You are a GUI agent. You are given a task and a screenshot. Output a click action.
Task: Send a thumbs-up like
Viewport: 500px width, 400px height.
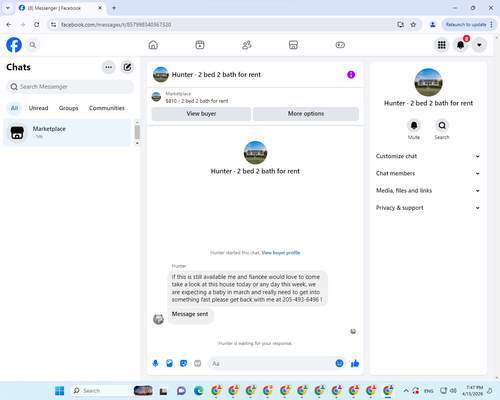[x=355, y=363]
